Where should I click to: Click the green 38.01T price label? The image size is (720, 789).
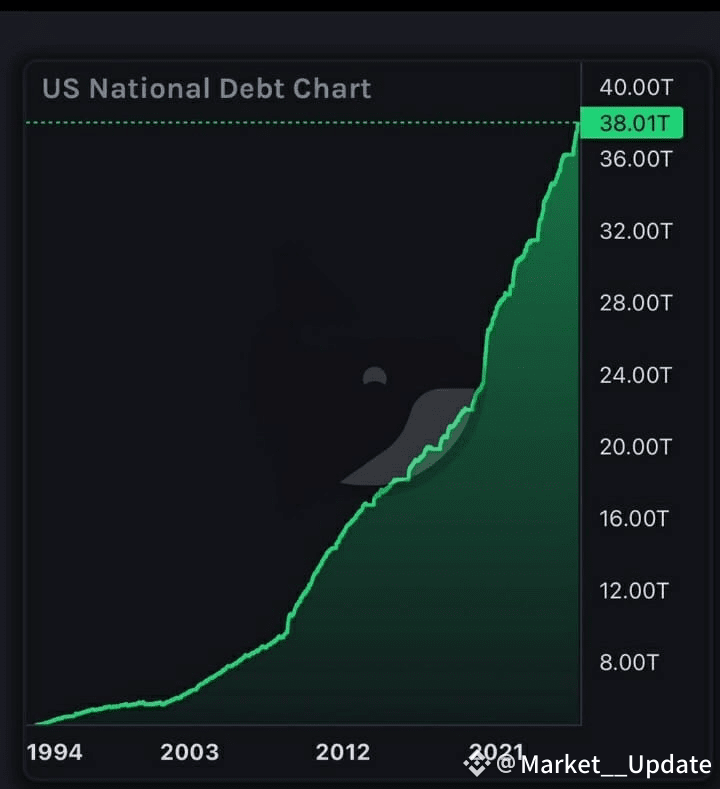(x=632, y=123)
